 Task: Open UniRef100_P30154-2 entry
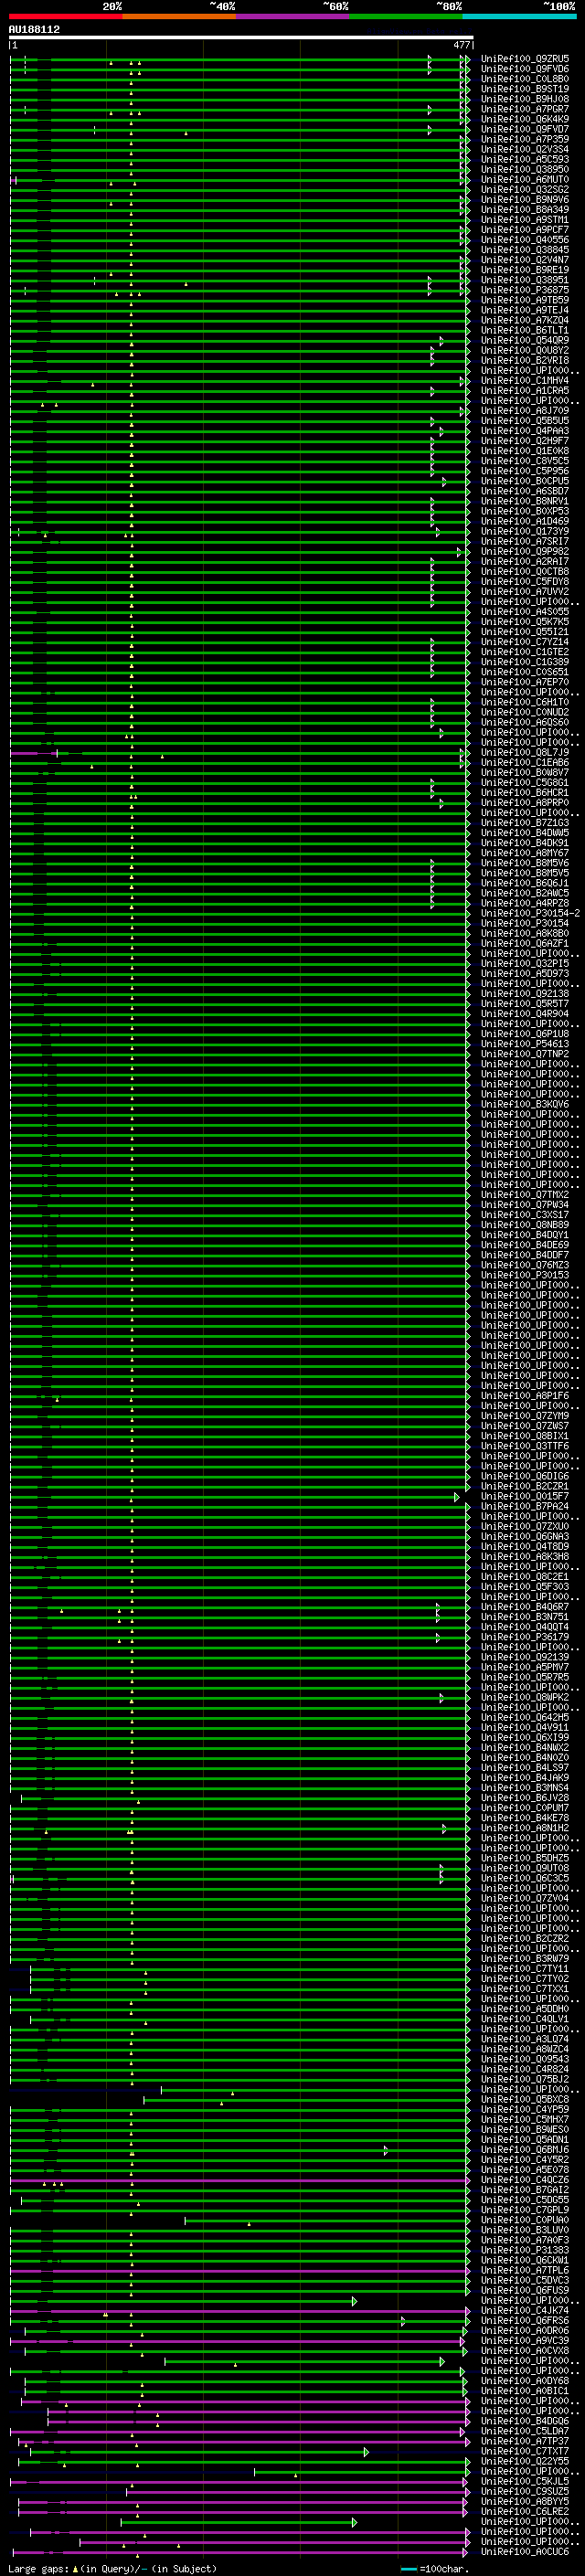click(x=530, y=913)
